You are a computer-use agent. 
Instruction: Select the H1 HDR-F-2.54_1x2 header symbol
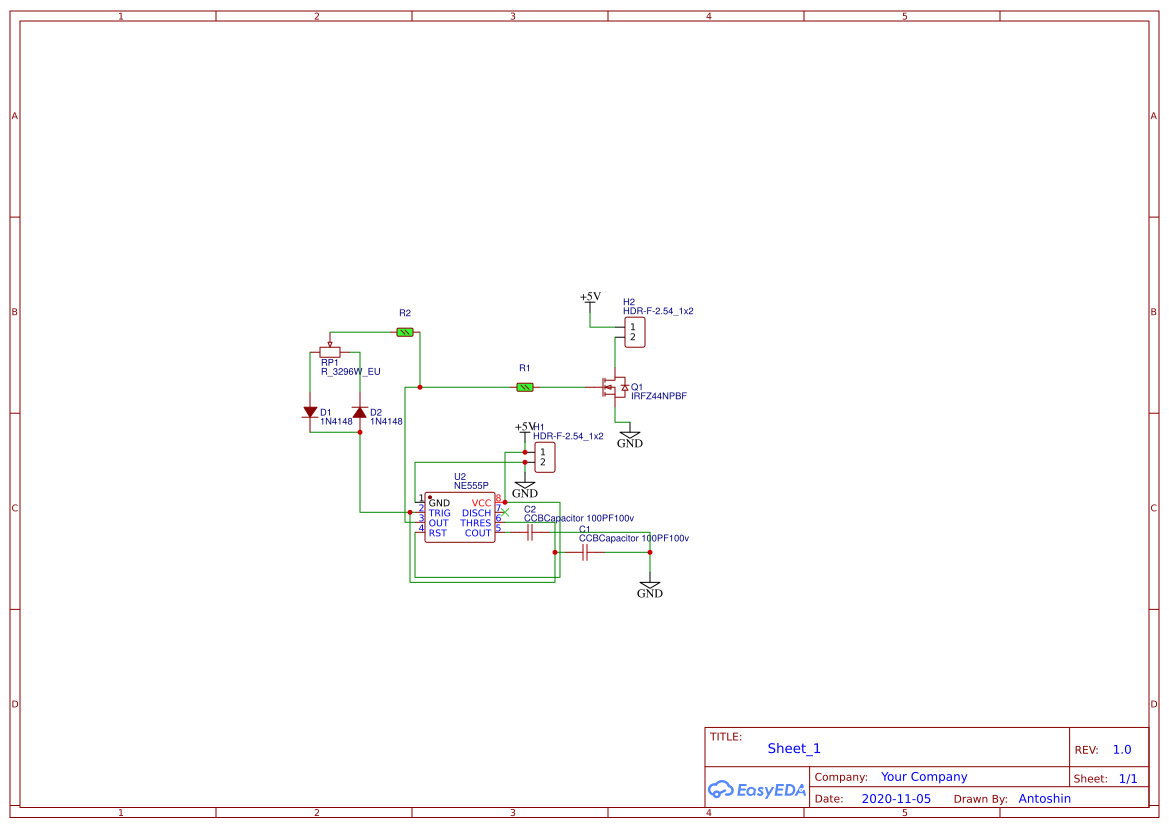coord(546,457)
